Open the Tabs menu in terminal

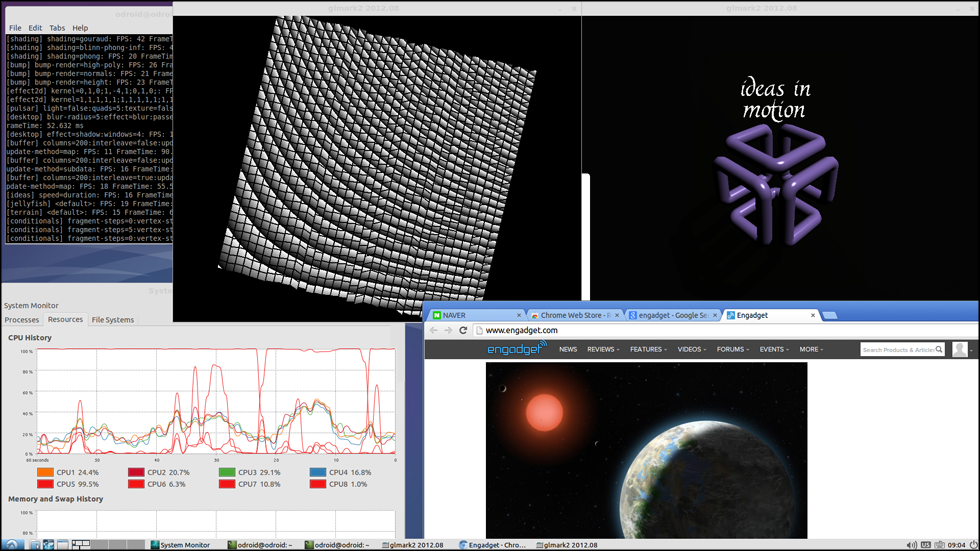point(57,28)
